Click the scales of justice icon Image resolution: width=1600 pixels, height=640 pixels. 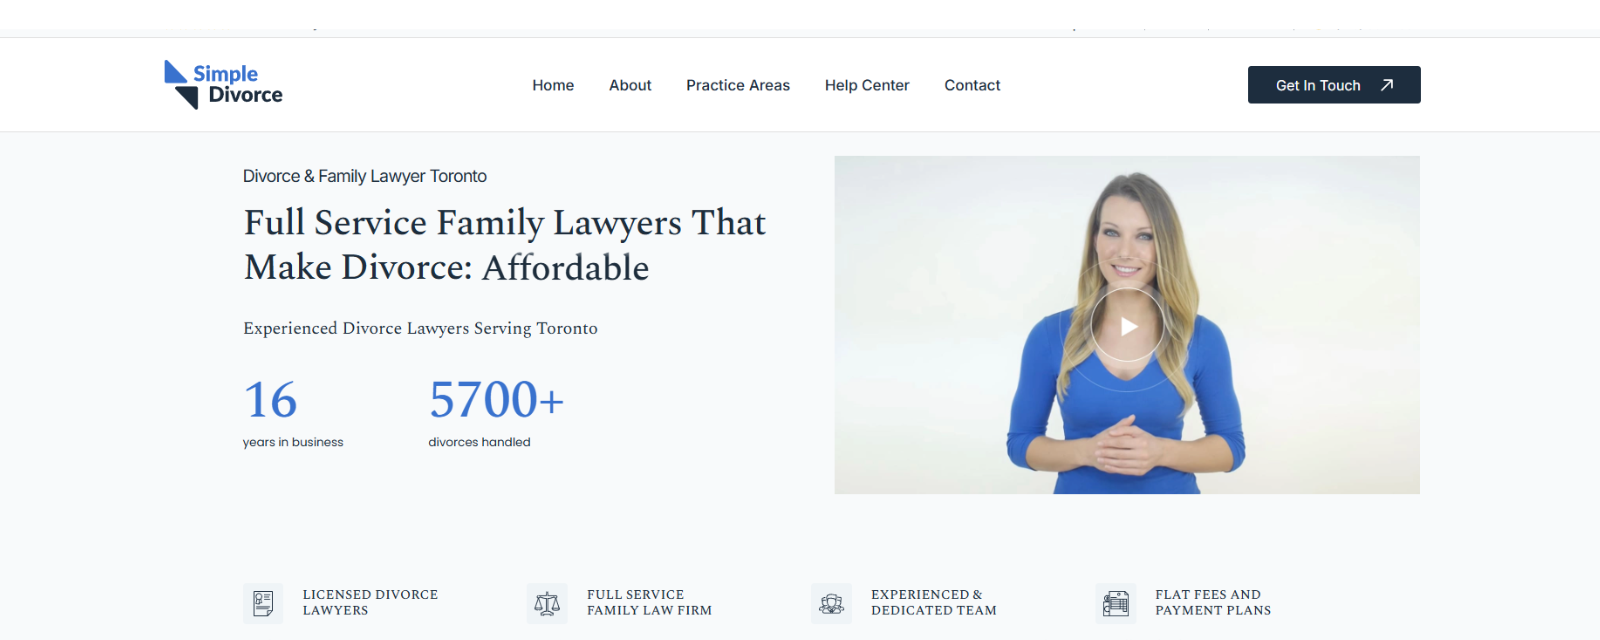(547, 604)
